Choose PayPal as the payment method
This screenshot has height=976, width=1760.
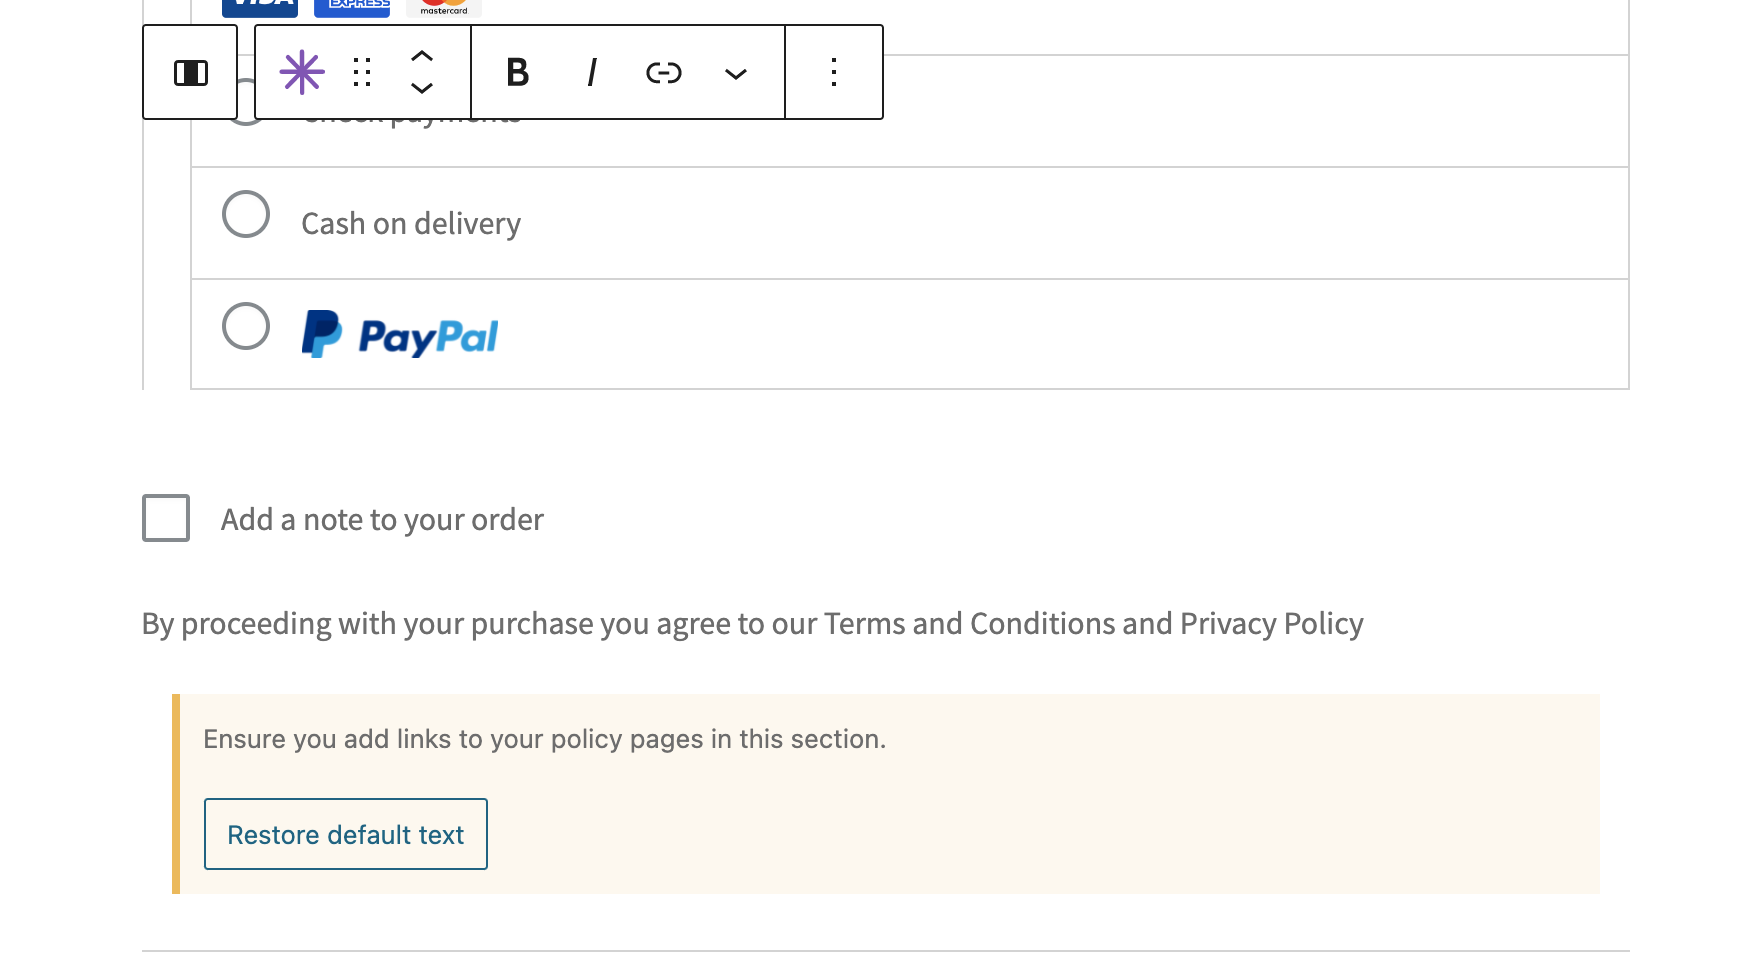click(x=245, y=325)
